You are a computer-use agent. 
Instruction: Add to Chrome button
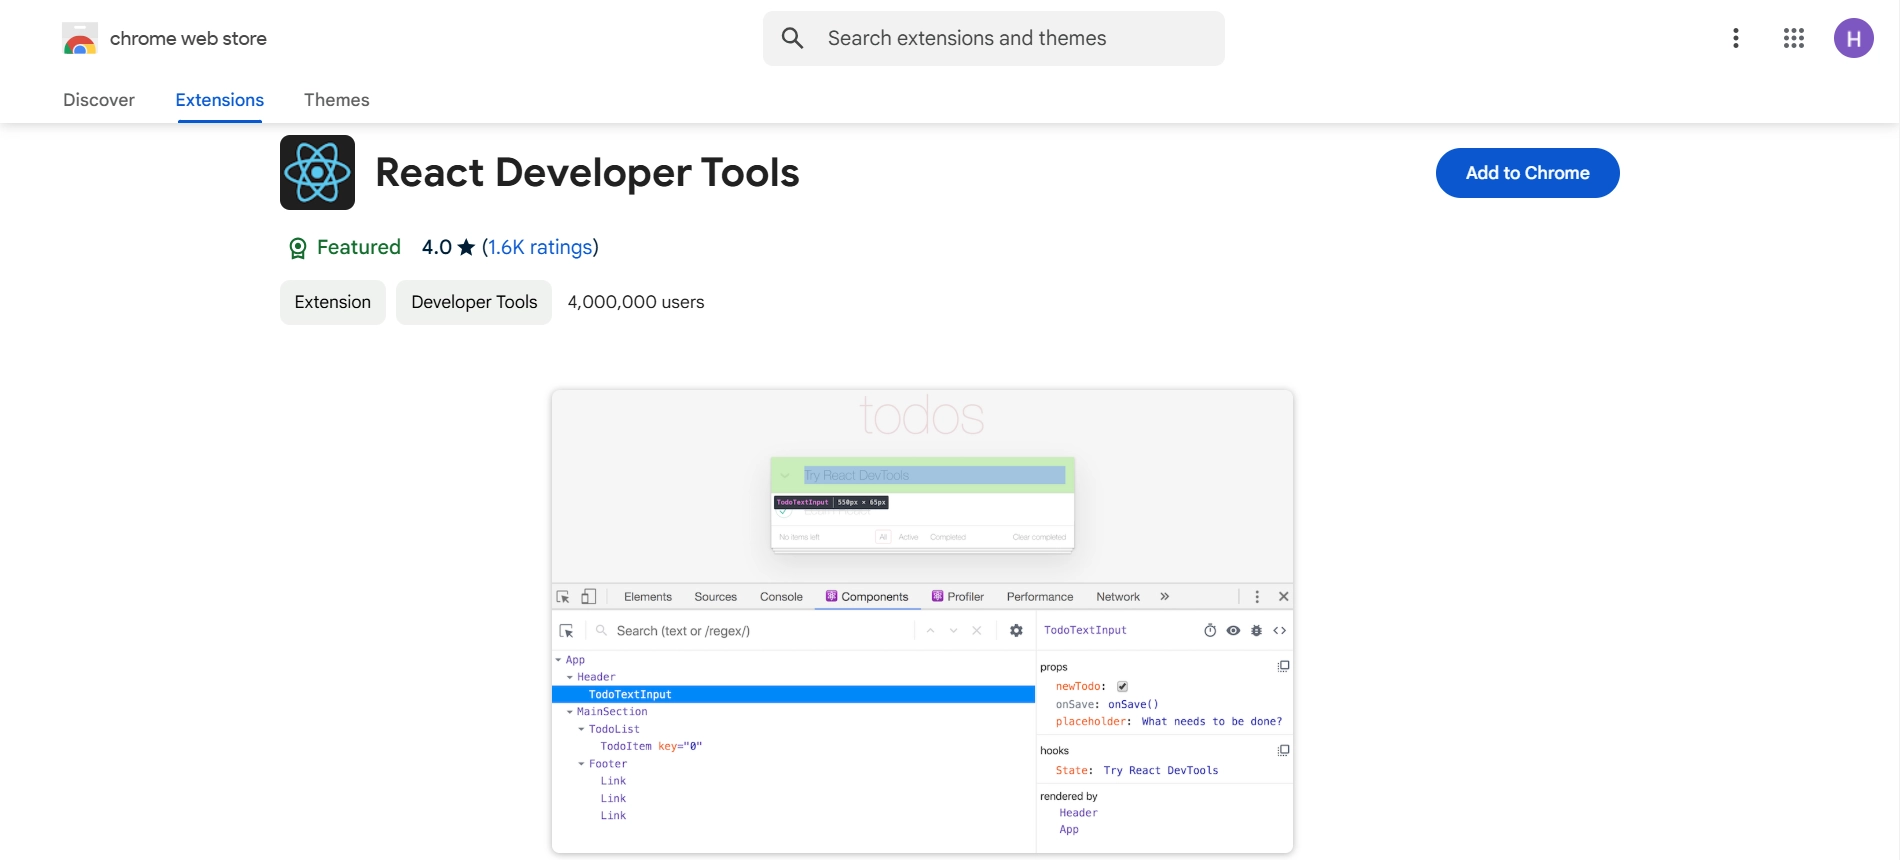click(1527, 173)
